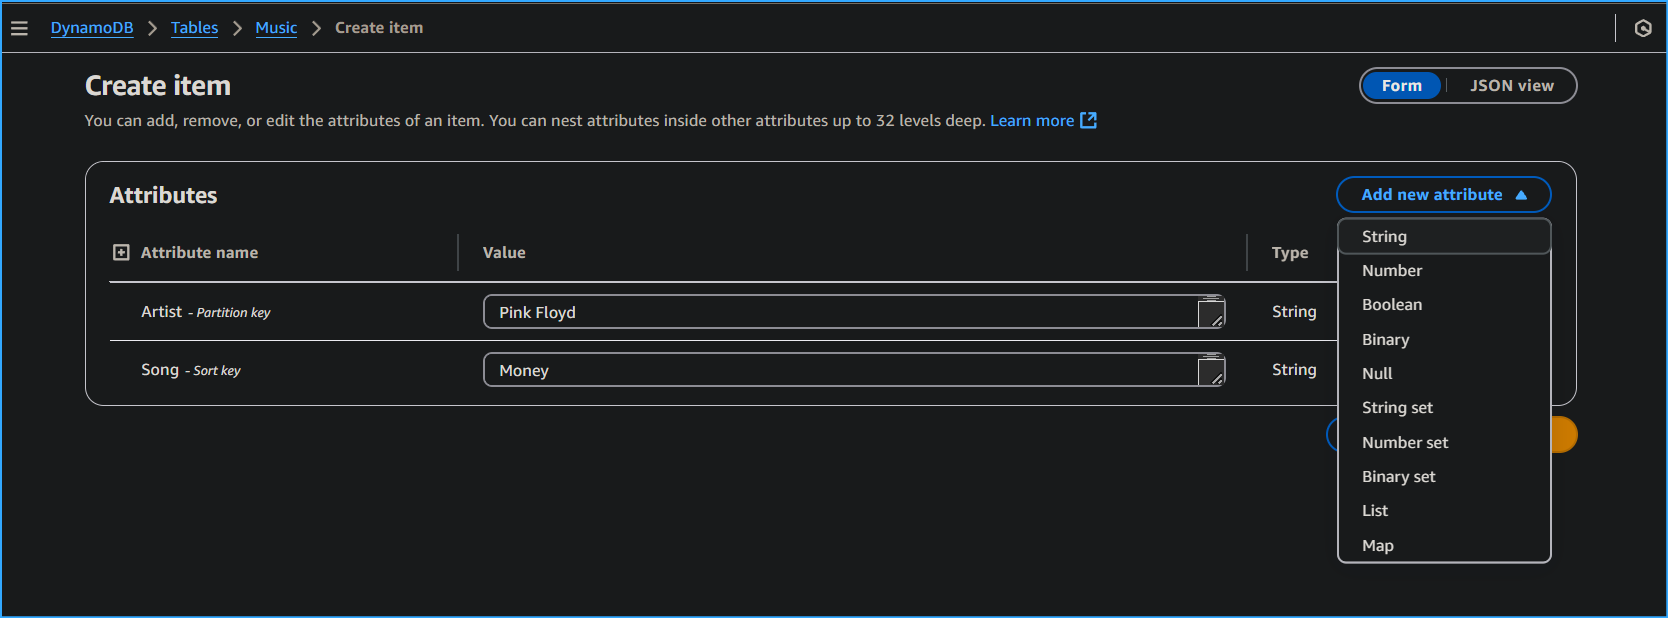
Task: Click the String type in Song row
Action: (1294, 370)
